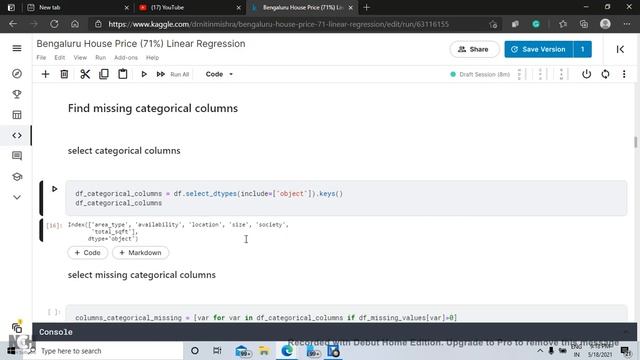Screen dimensions: 640x360
Task: Open browser favorites star icon
Action: coord(563,24)
